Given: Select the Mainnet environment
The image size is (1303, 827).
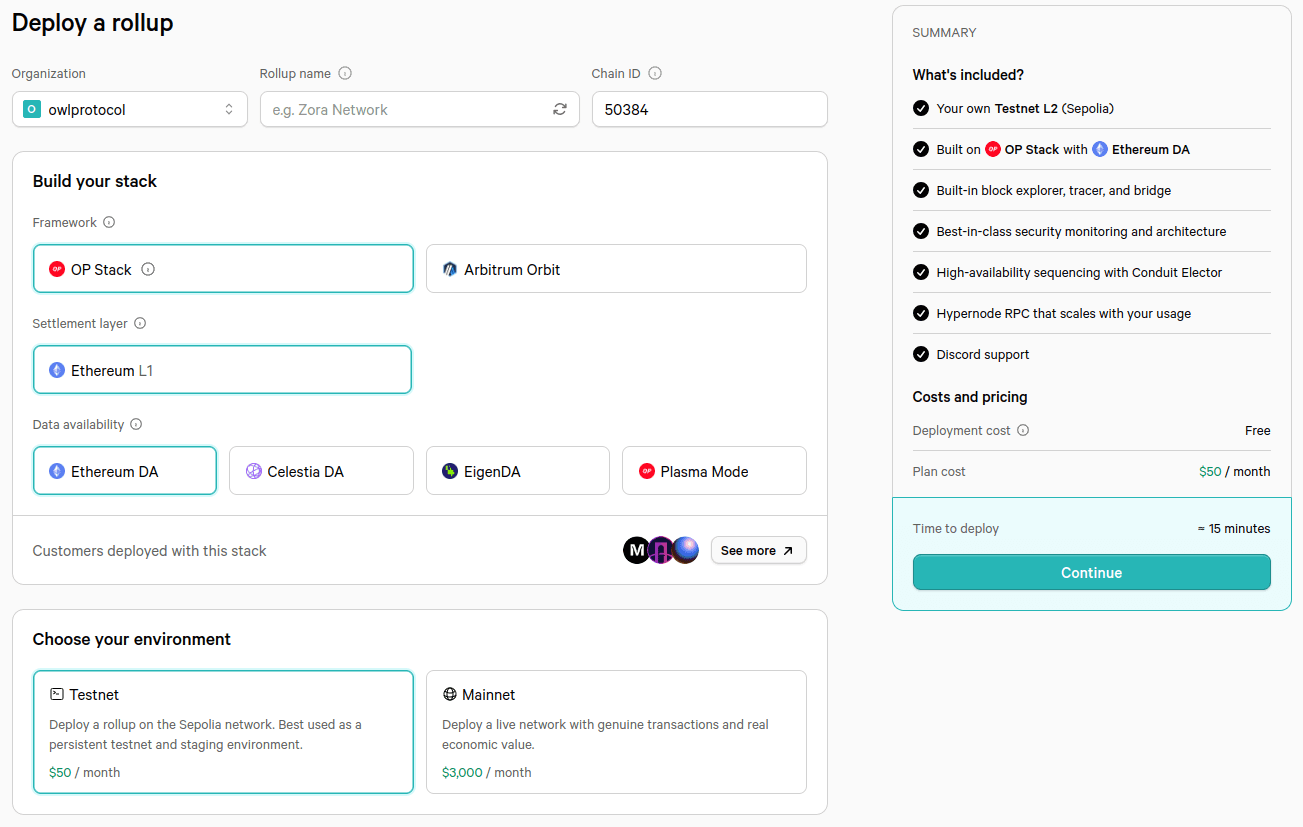Looking at the screenshot, I should (x=616, y=732).
